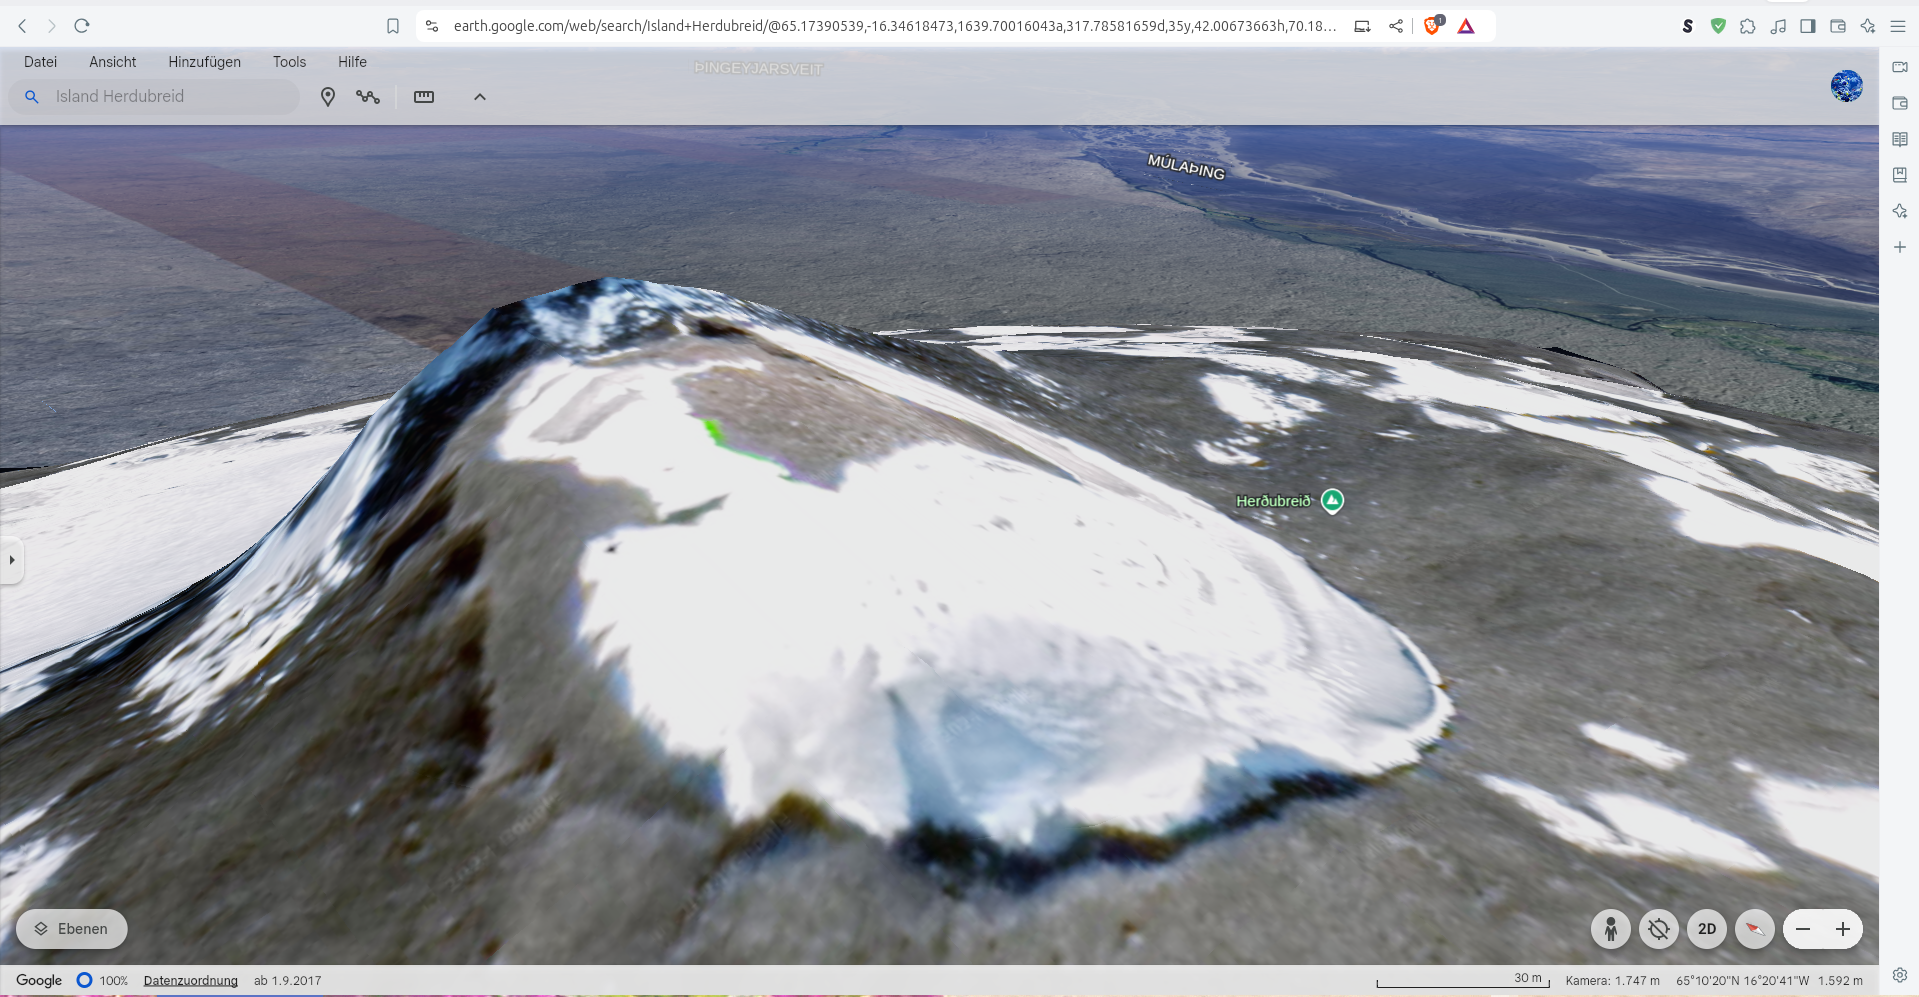1919x997 pixels.
Task: Draw a path or polygon tool
Action: pyautogui.click(x=368, y=97)
